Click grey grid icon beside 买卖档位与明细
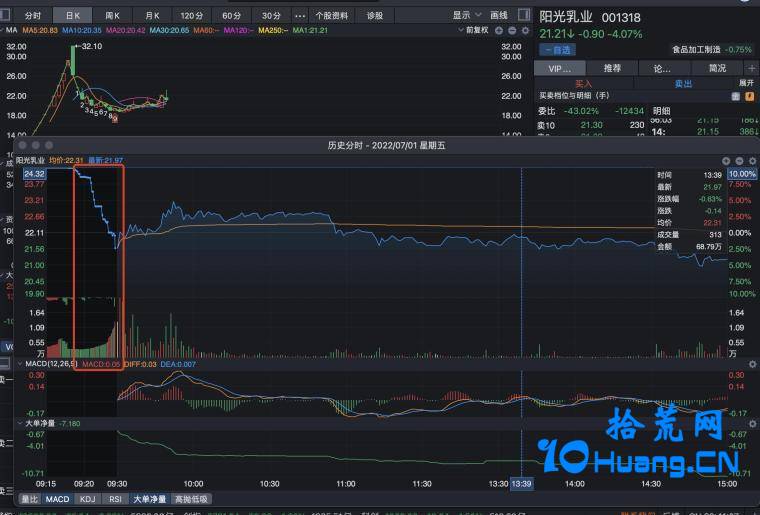The width and height of the screenshot is (760, 515). tap(736, 96)
